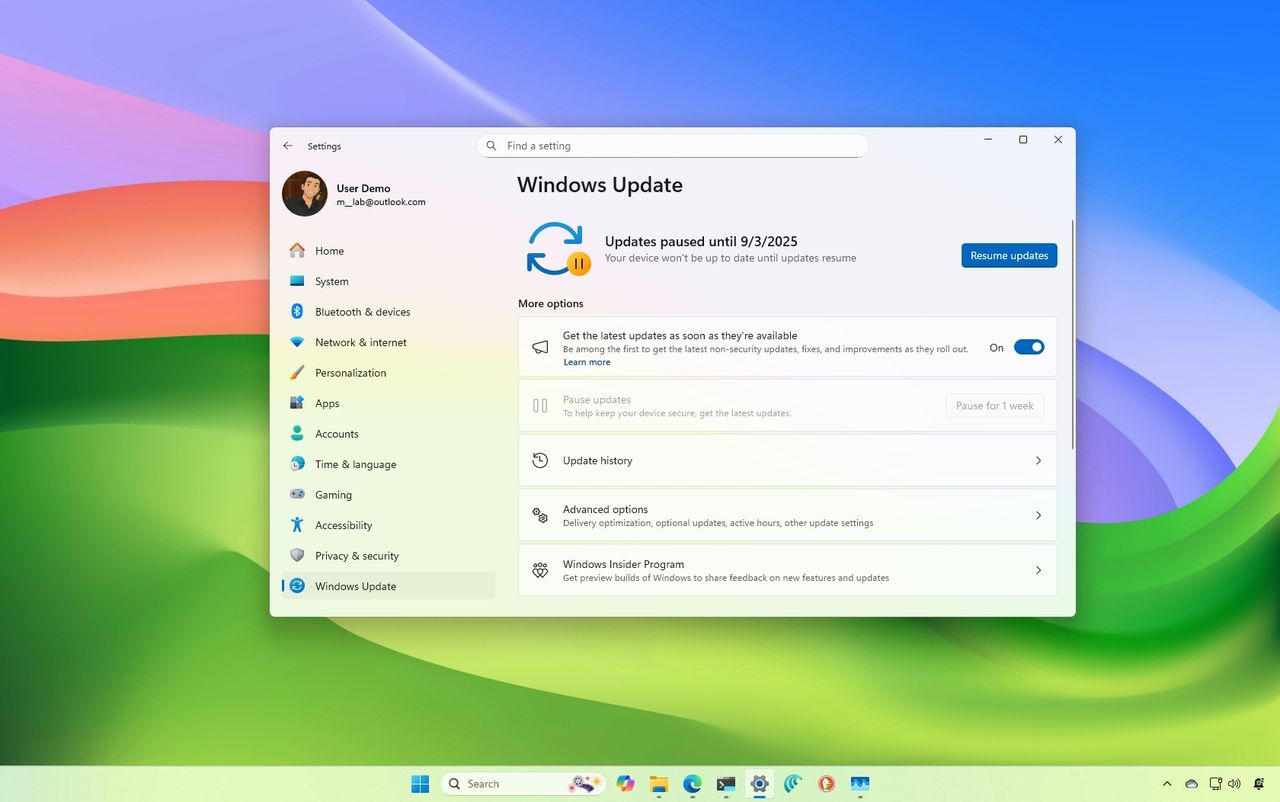Select Accessibility in the sidebar
Screen dimensions: 1280x802
343,525
